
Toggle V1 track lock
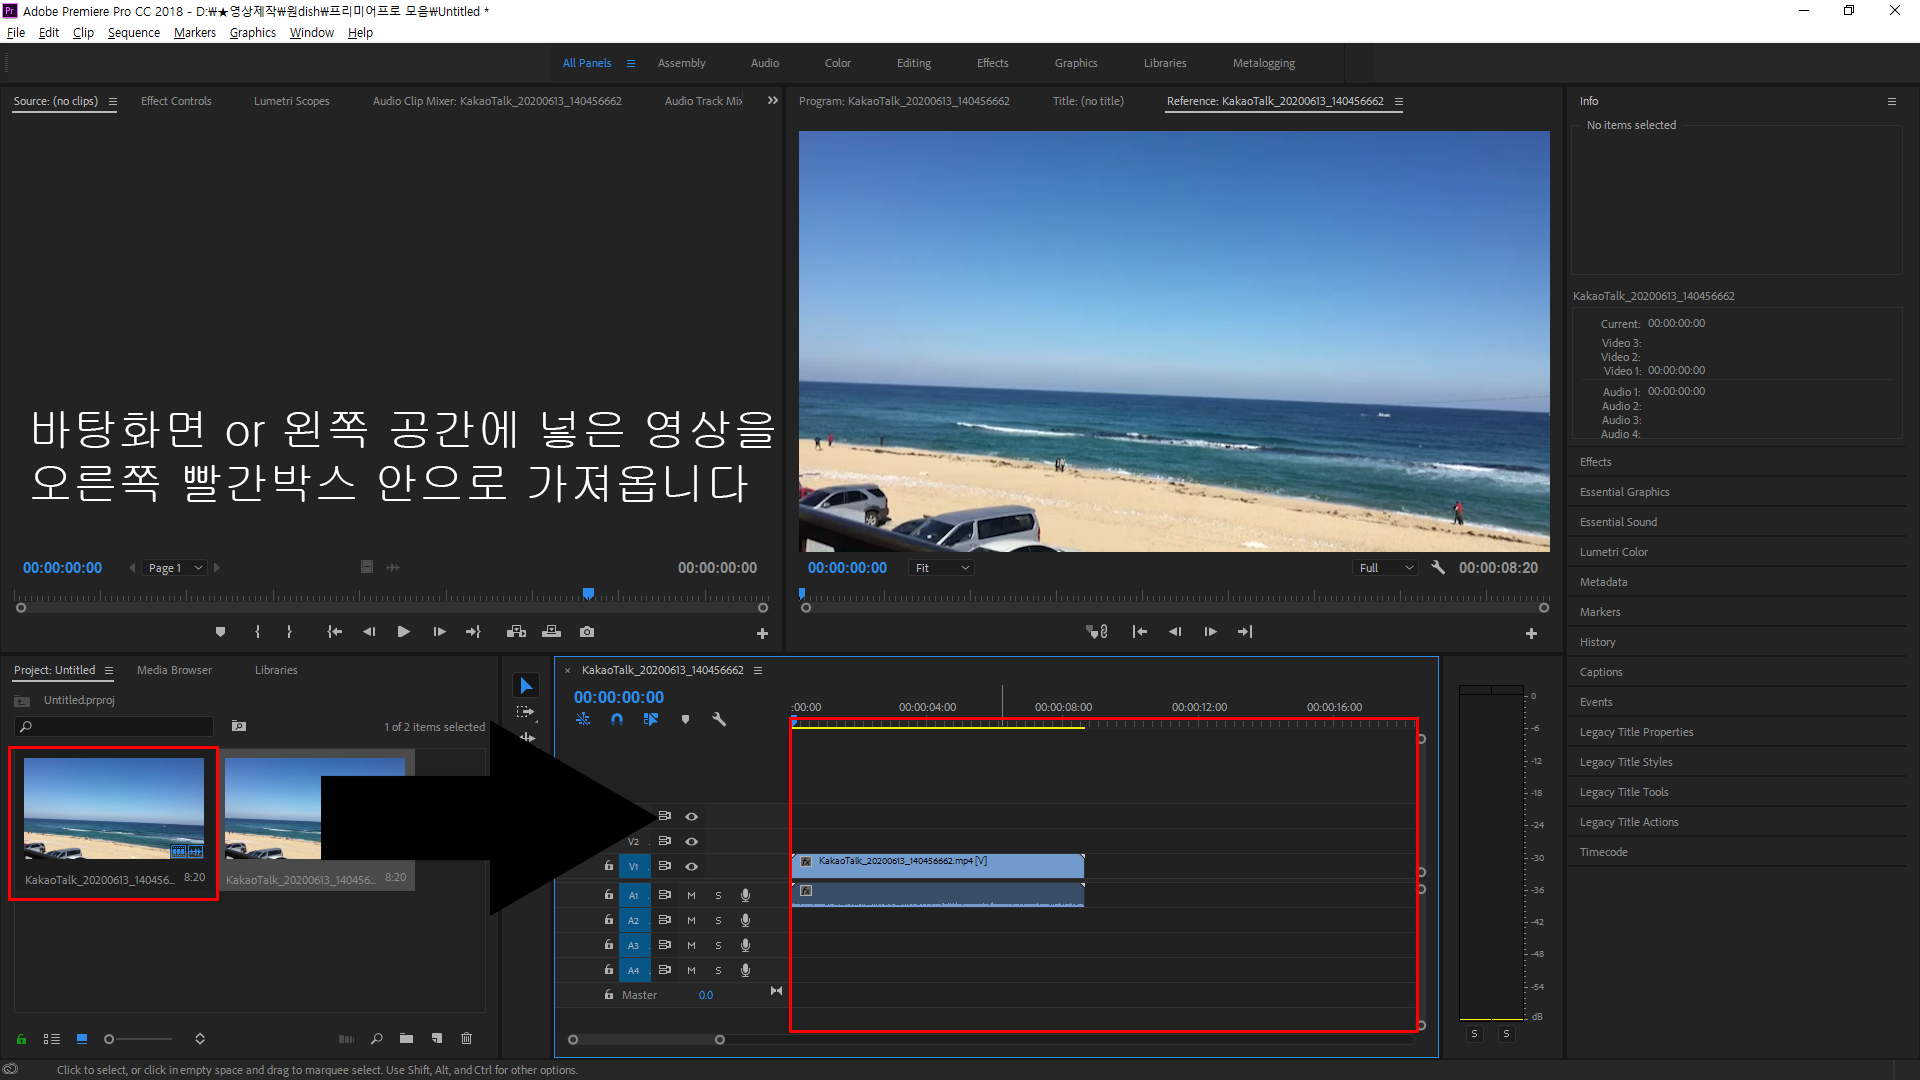[x=608, y=866]
